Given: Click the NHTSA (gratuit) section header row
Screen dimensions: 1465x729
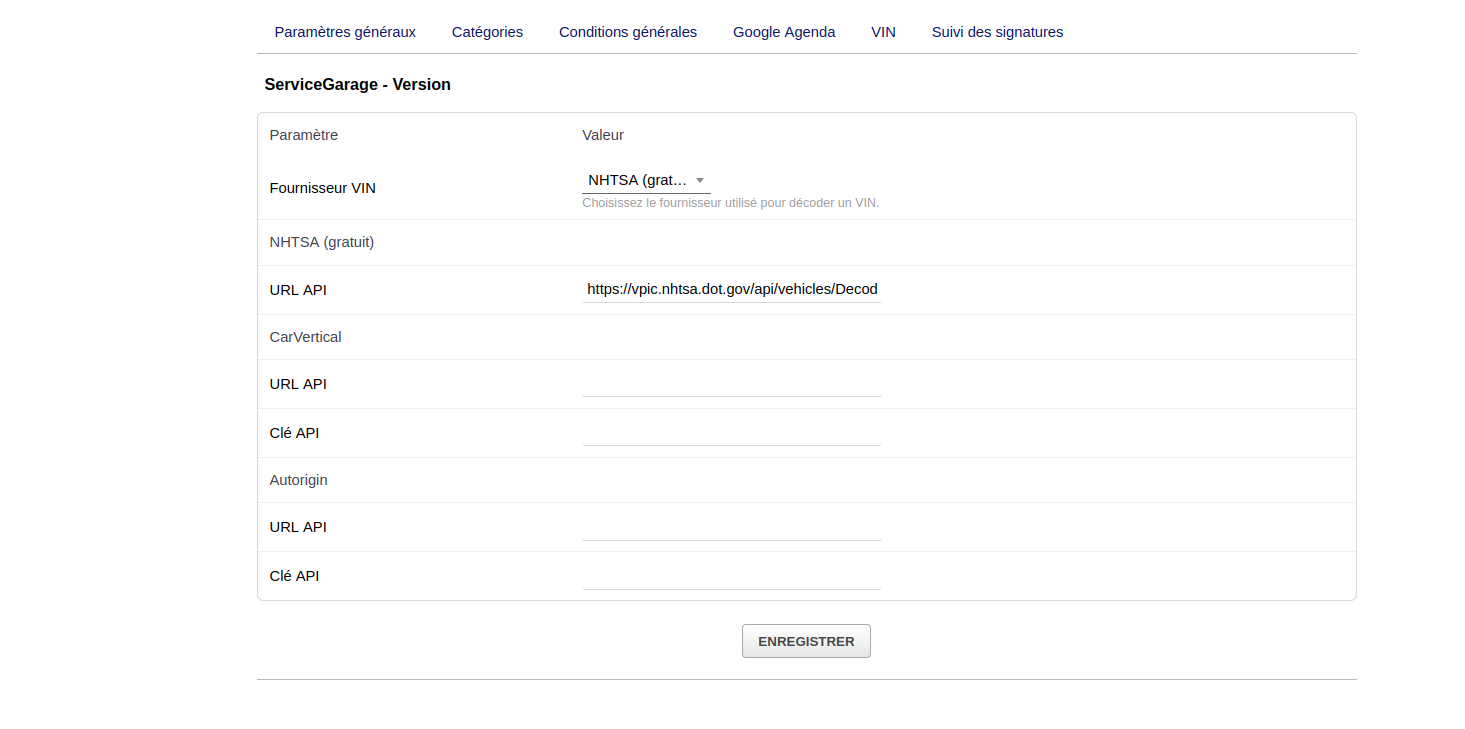Looking at the screenshot, I should click(321, 242).
